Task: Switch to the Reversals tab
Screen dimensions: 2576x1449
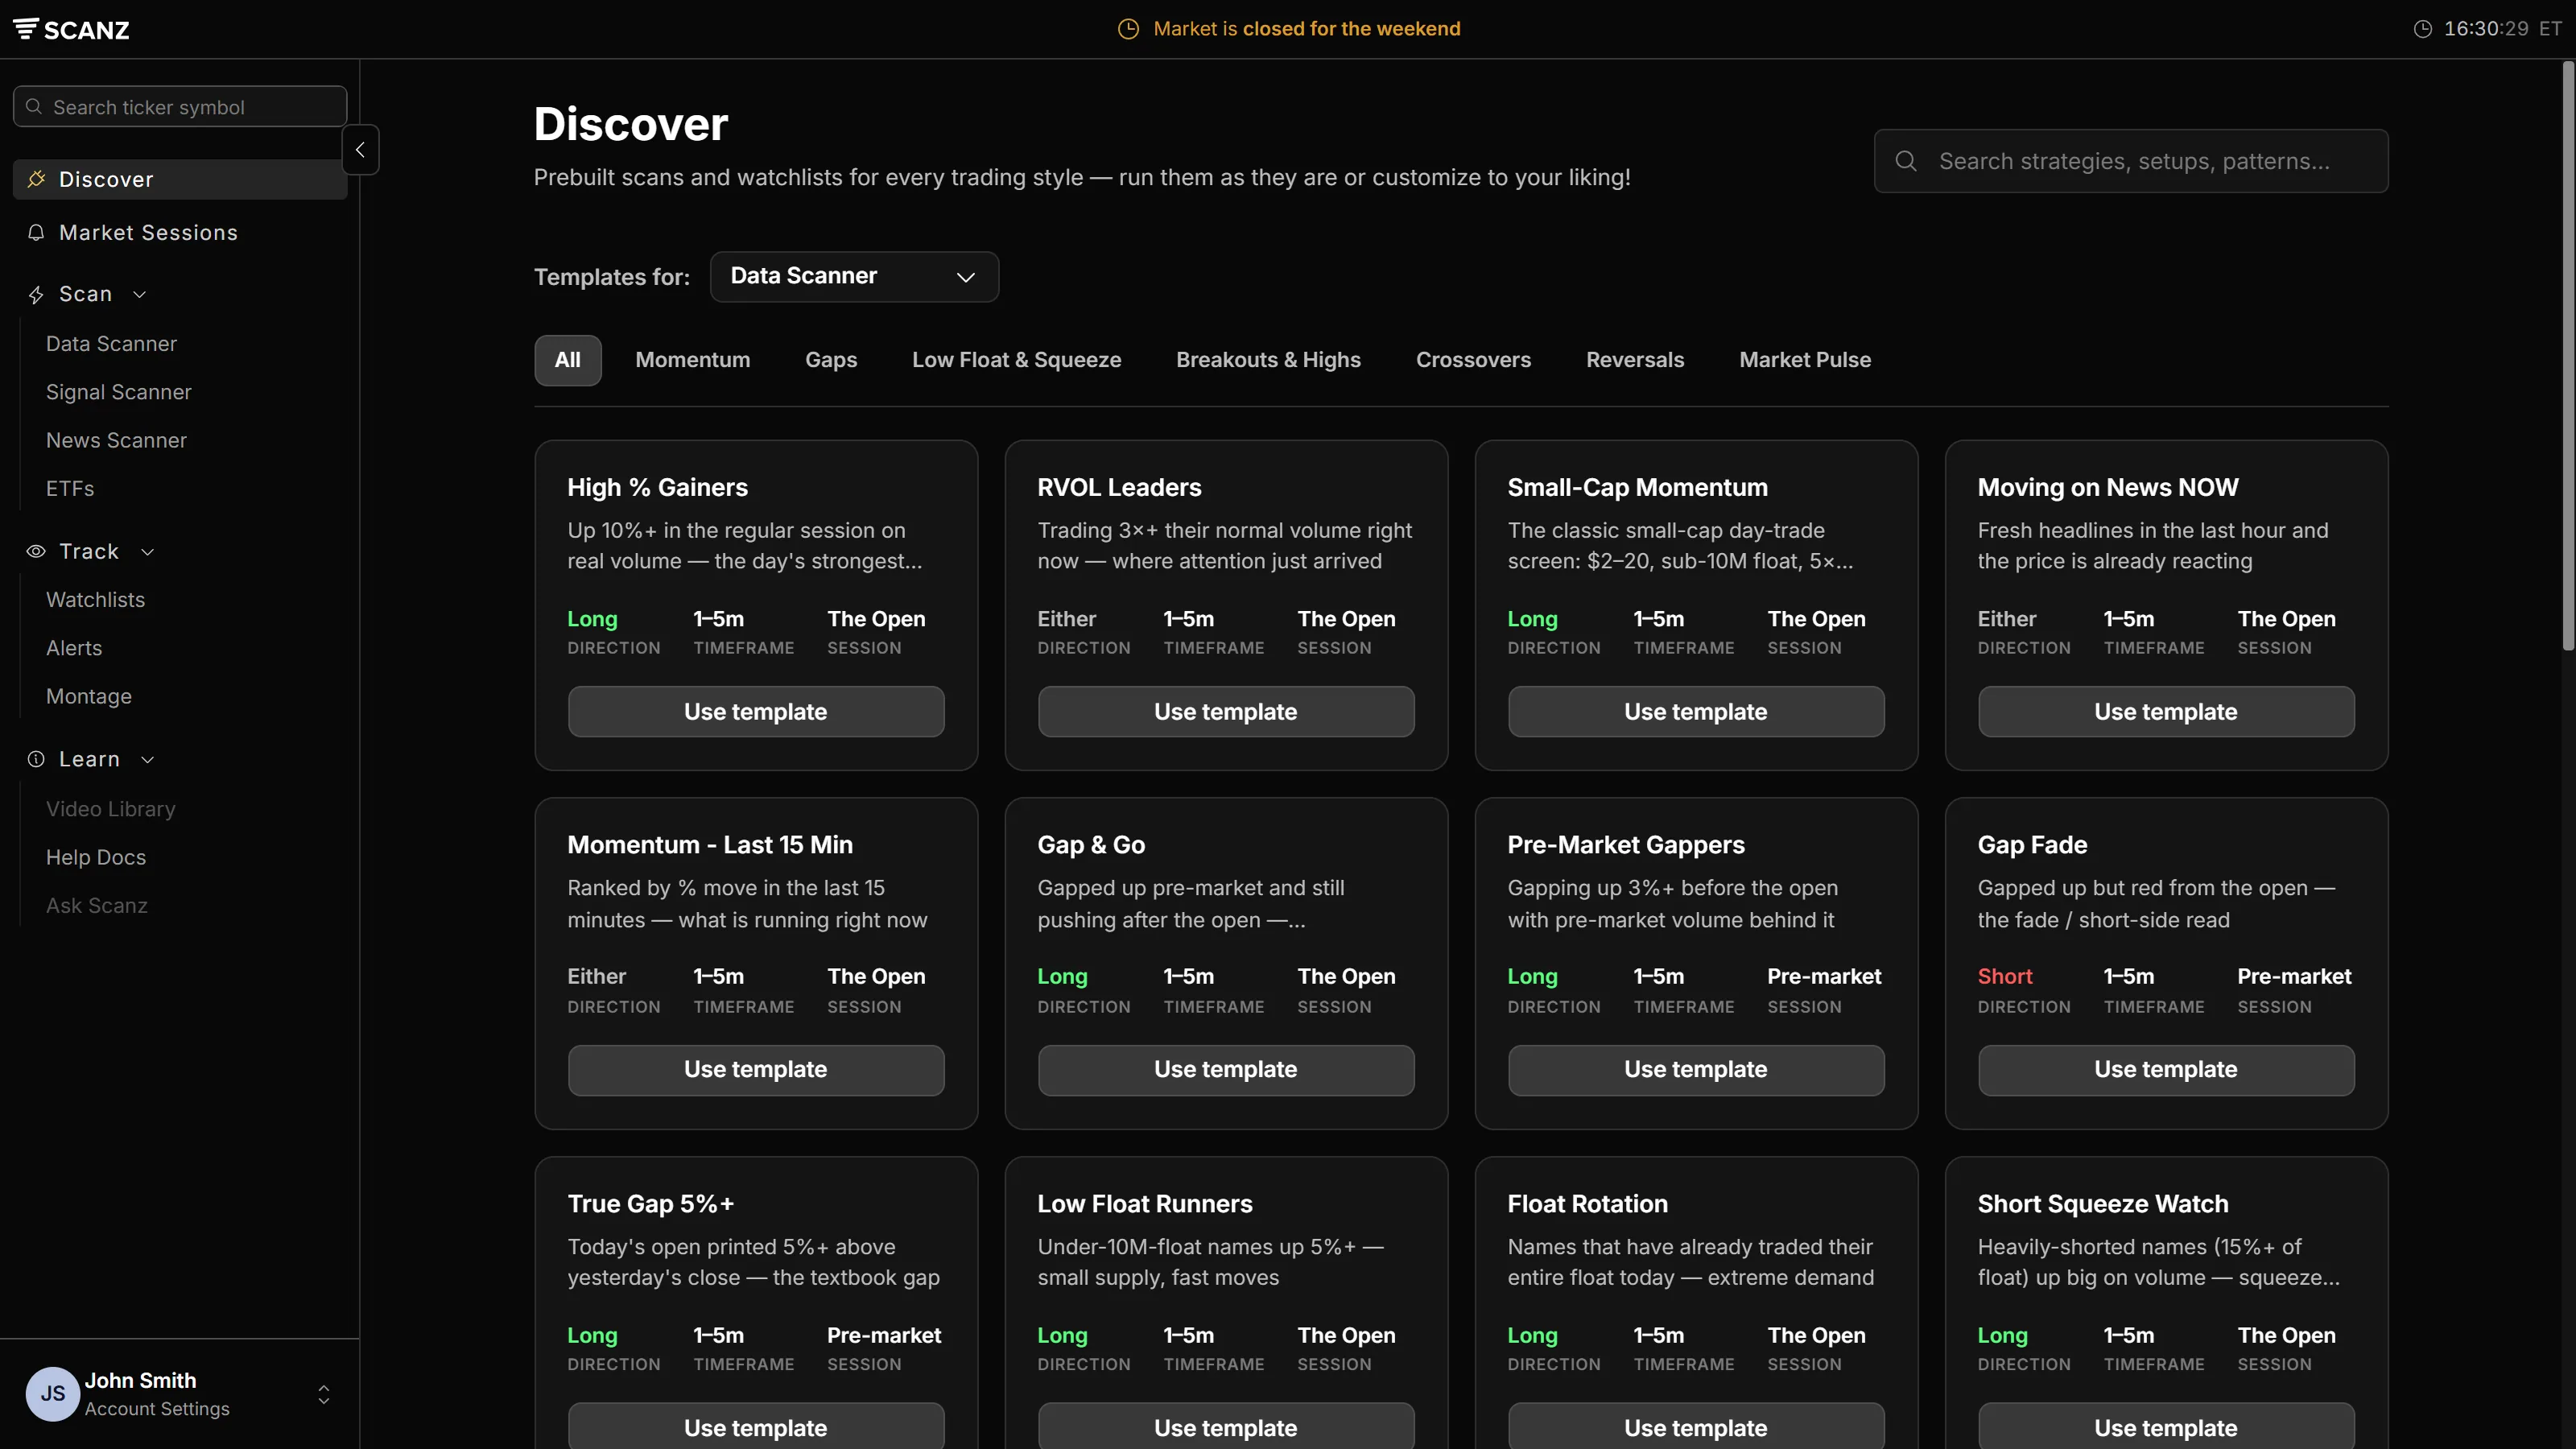Action: coord(1635,360)
